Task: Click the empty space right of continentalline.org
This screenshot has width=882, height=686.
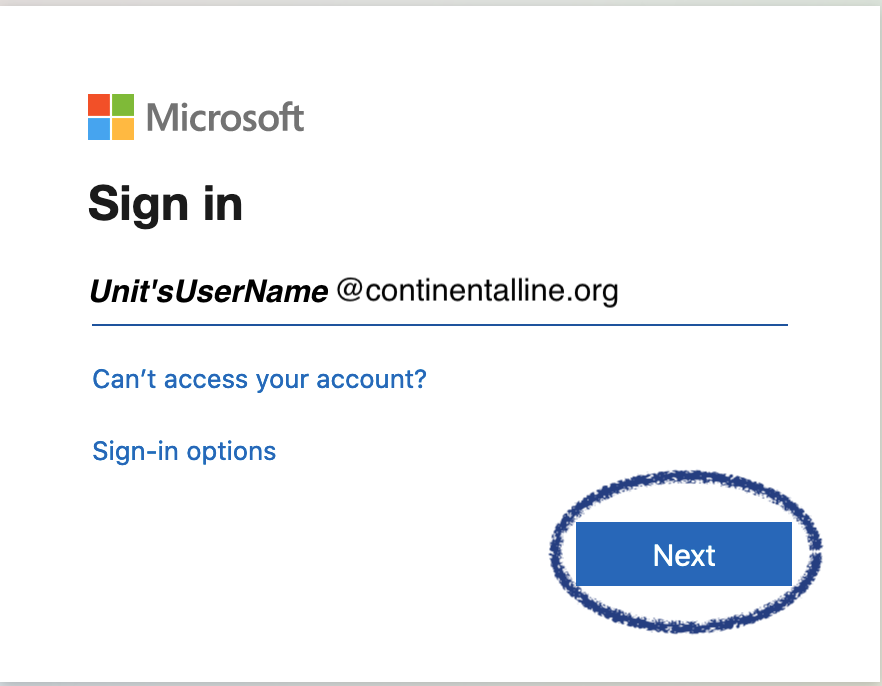Action: (705, 291)
